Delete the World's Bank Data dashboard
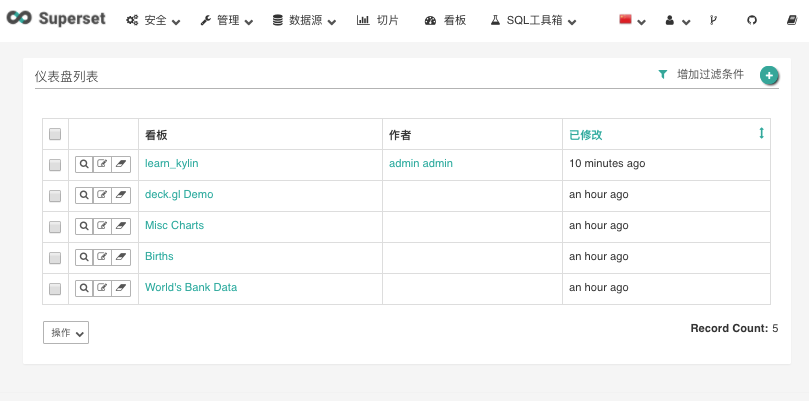The image size is (809, 401). (x=121, y=288)
